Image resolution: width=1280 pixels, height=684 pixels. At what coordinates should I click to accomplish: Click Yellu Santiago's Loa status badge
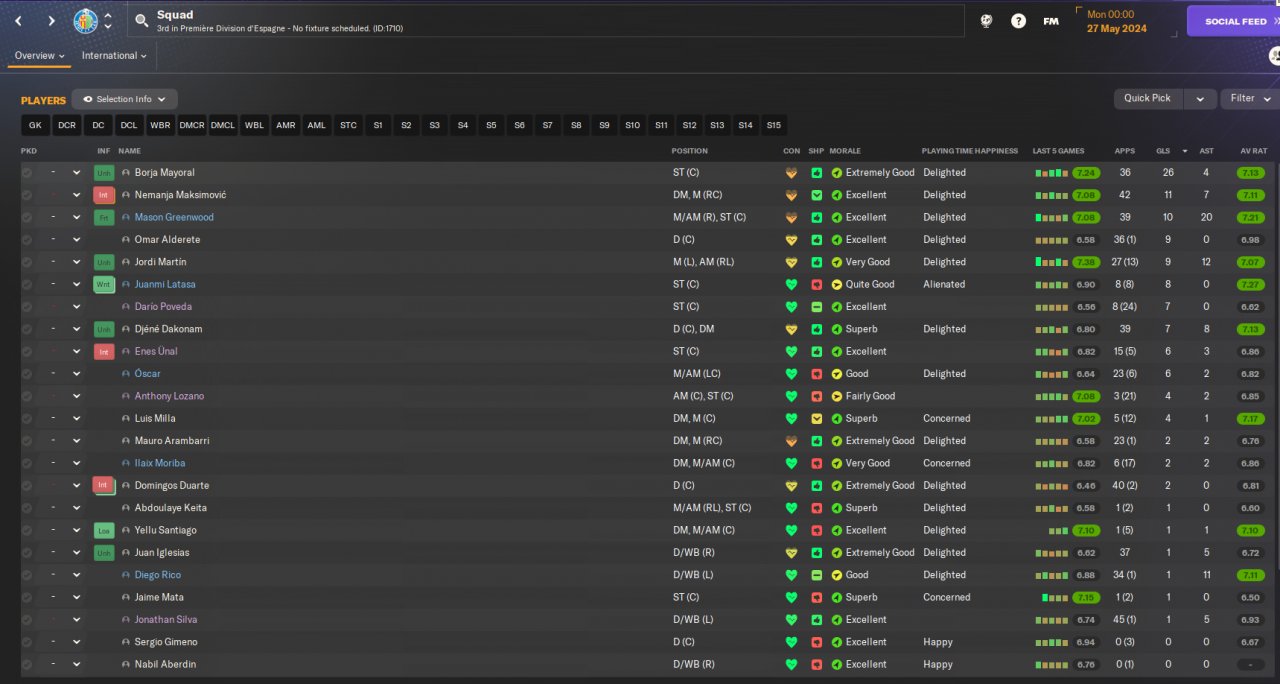coord(103,530)
